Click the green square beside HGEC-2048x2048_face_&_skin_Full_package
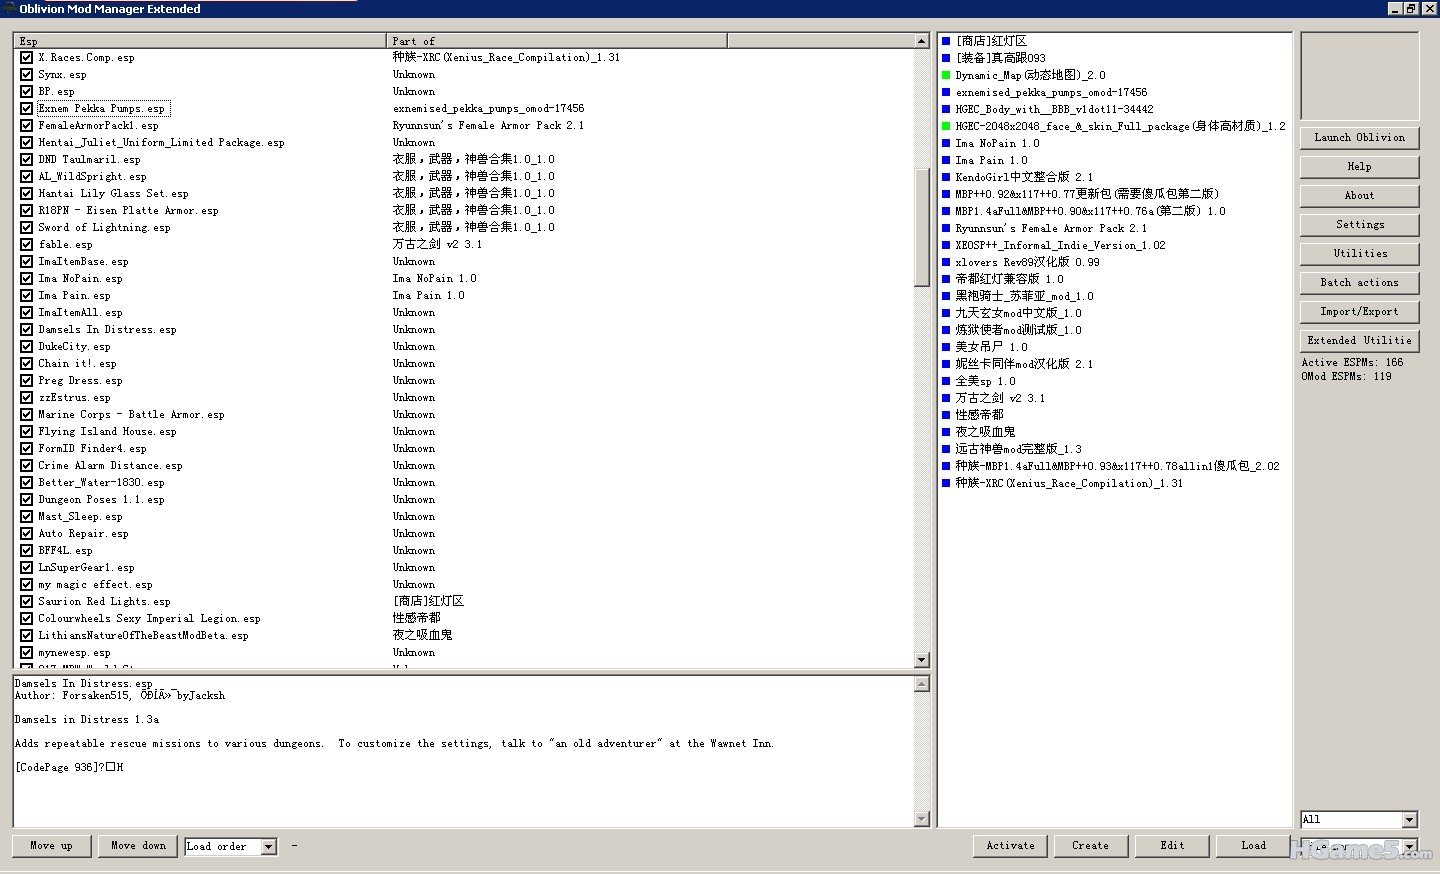Viewport: 1440px width, 874px height. pyautogui.click(x=946, y=126)
